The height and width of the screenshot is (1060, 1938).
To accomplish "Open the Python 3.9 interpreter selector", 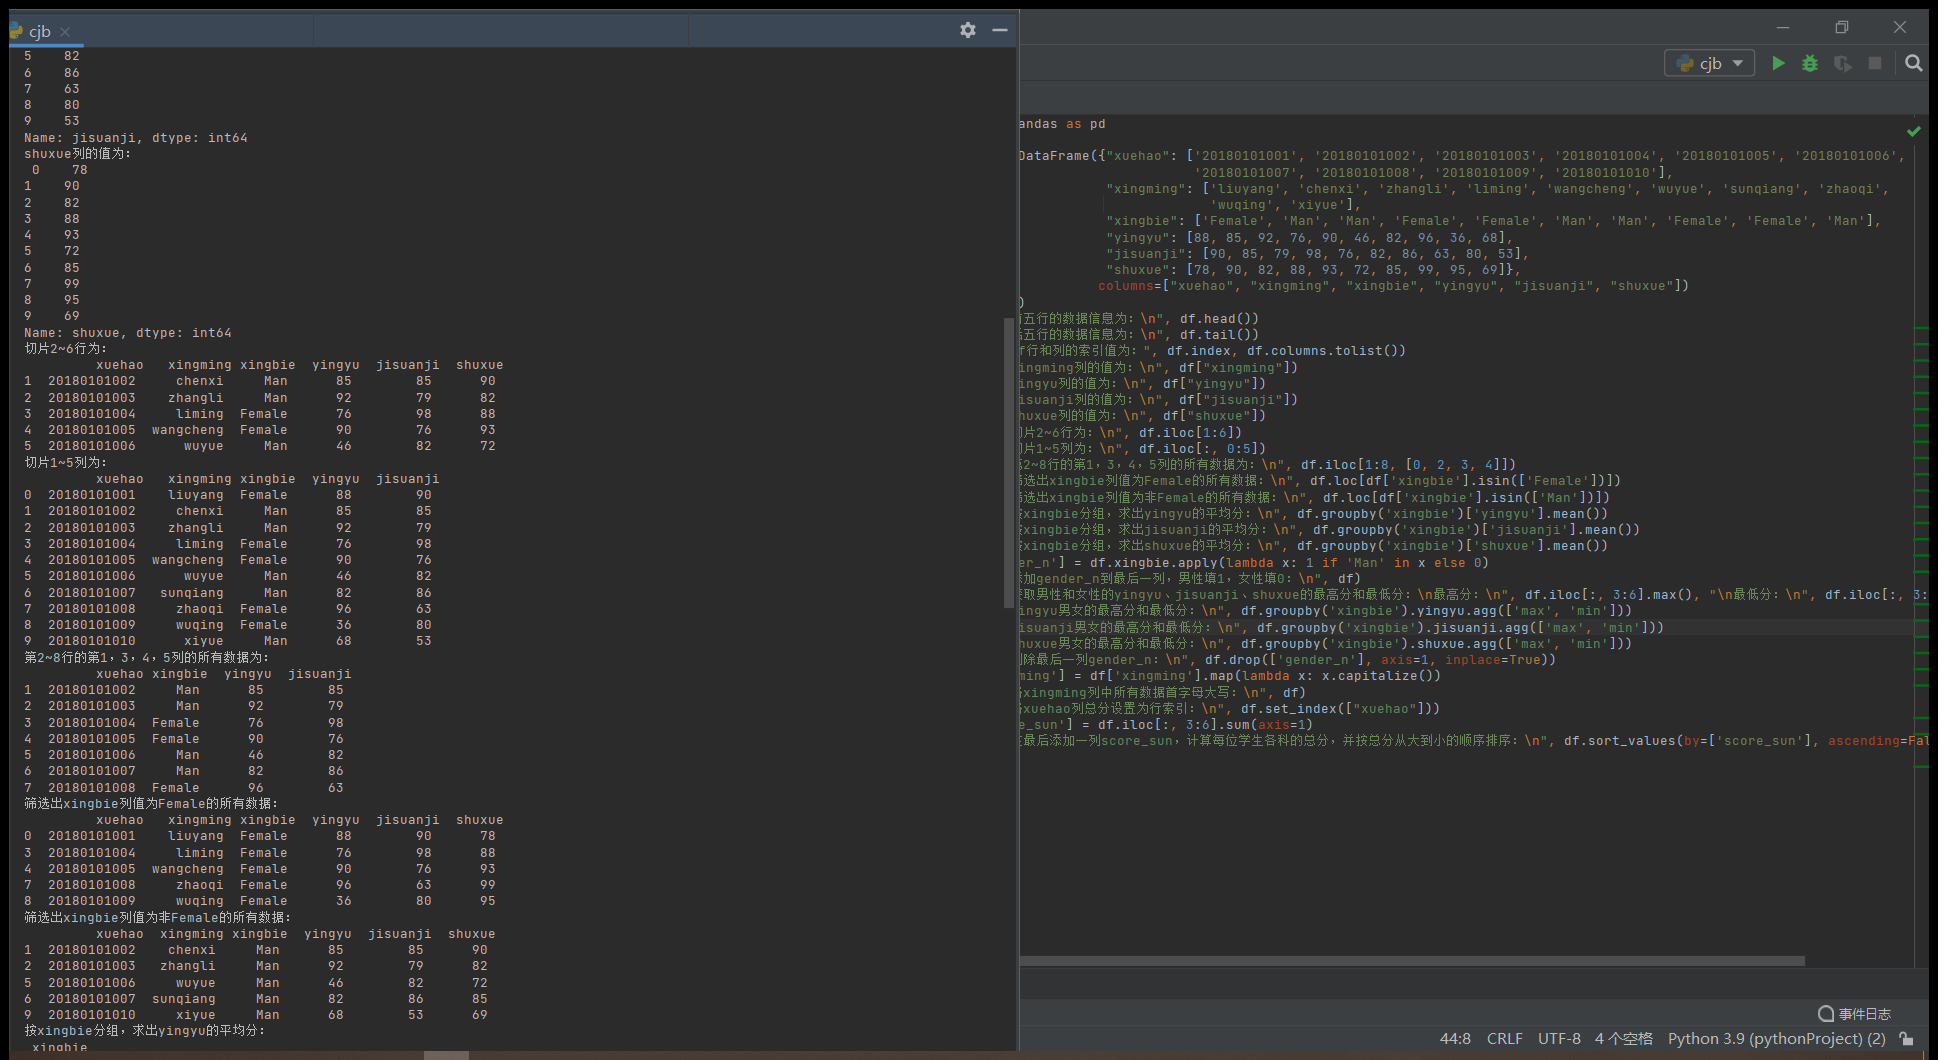I will (x=1776, y=1039).
